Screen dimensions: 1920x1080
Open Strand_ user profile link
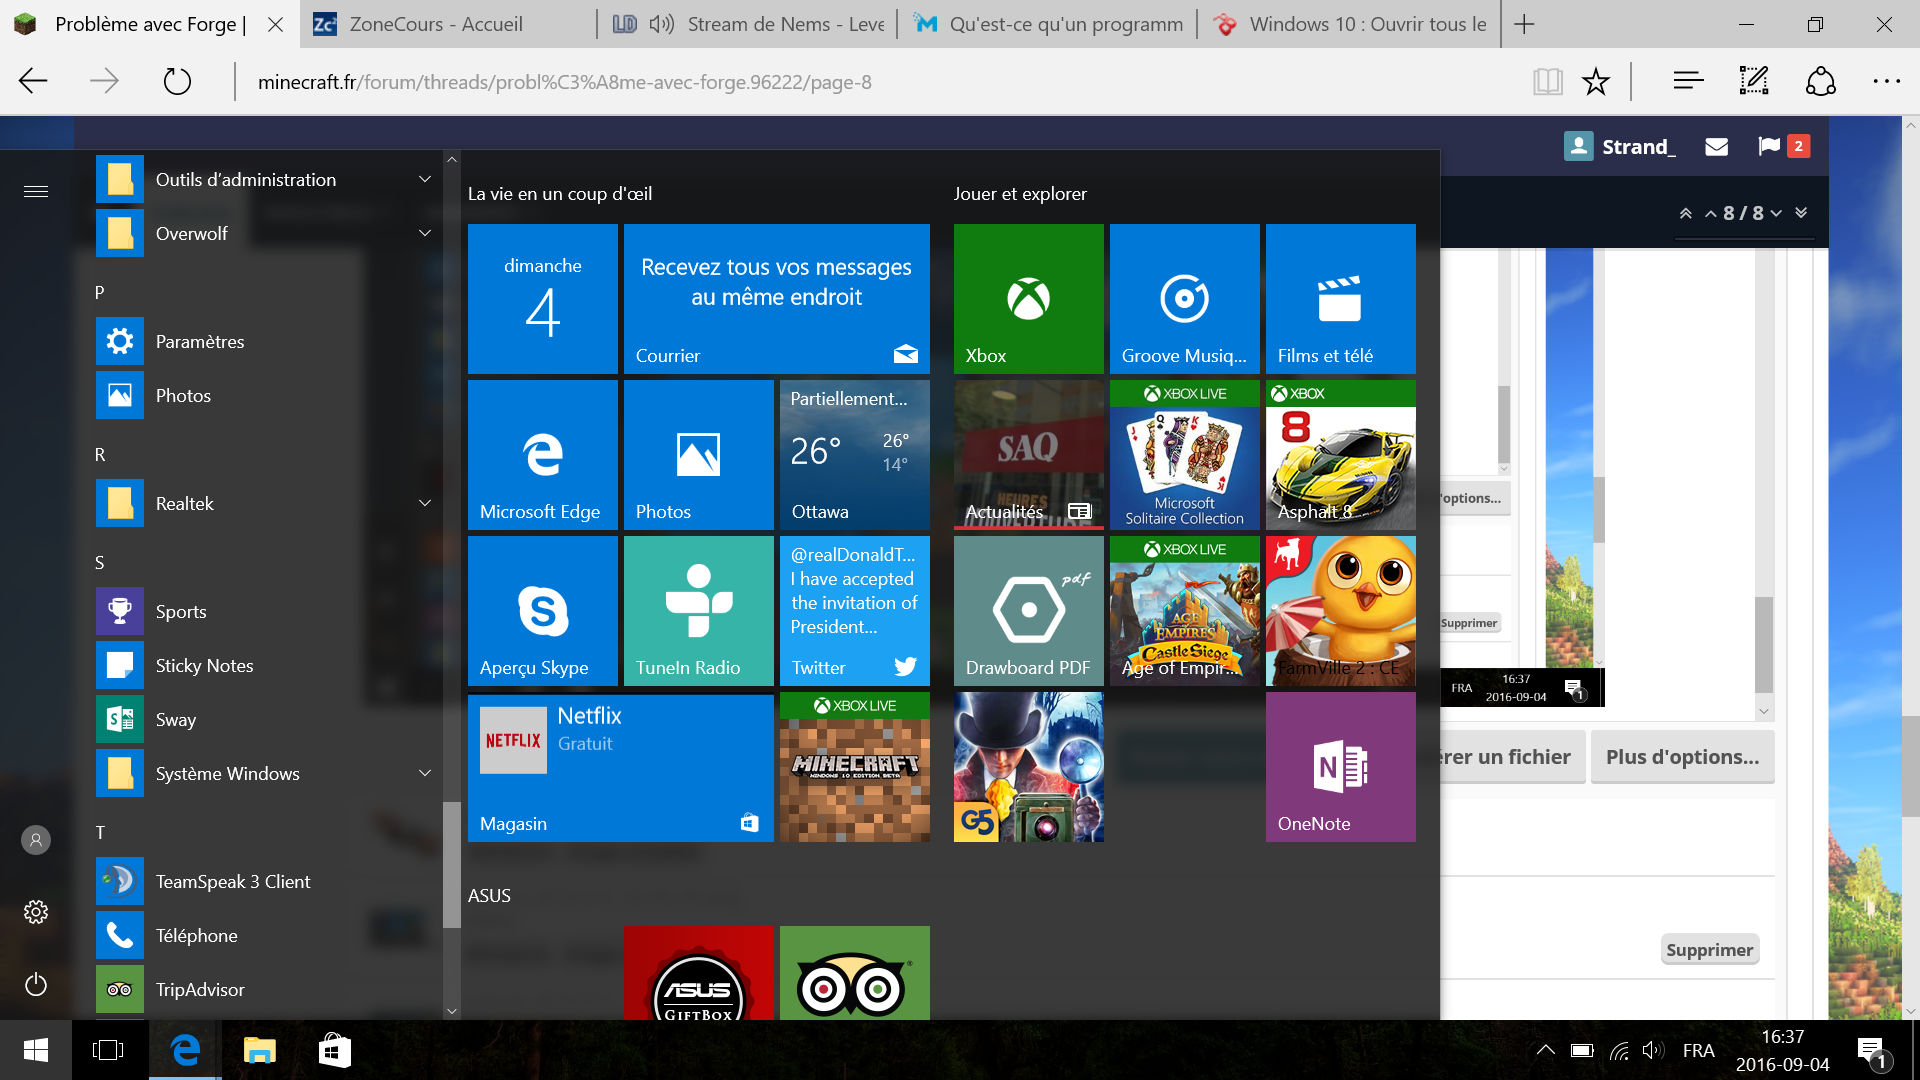point(1620,146)
